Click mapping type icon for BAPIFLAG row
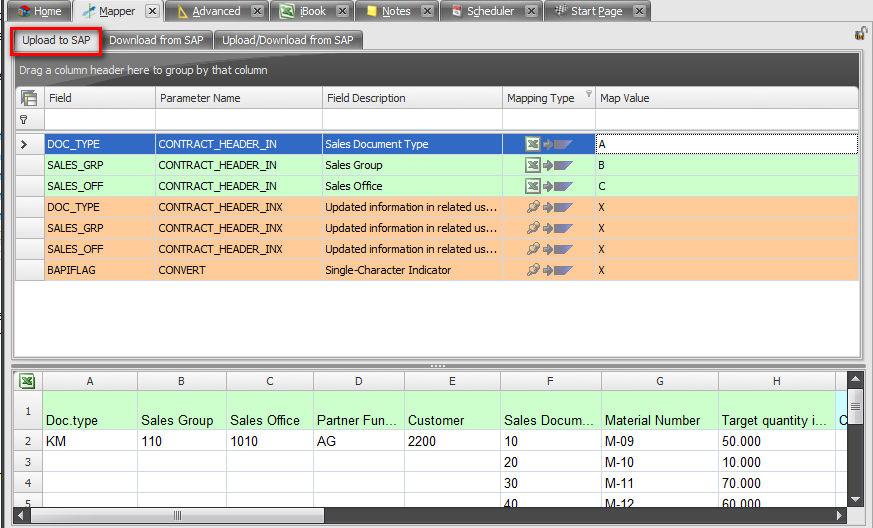Image resolution: width=873 pixels, height=528 pixels. click(549, 270)
